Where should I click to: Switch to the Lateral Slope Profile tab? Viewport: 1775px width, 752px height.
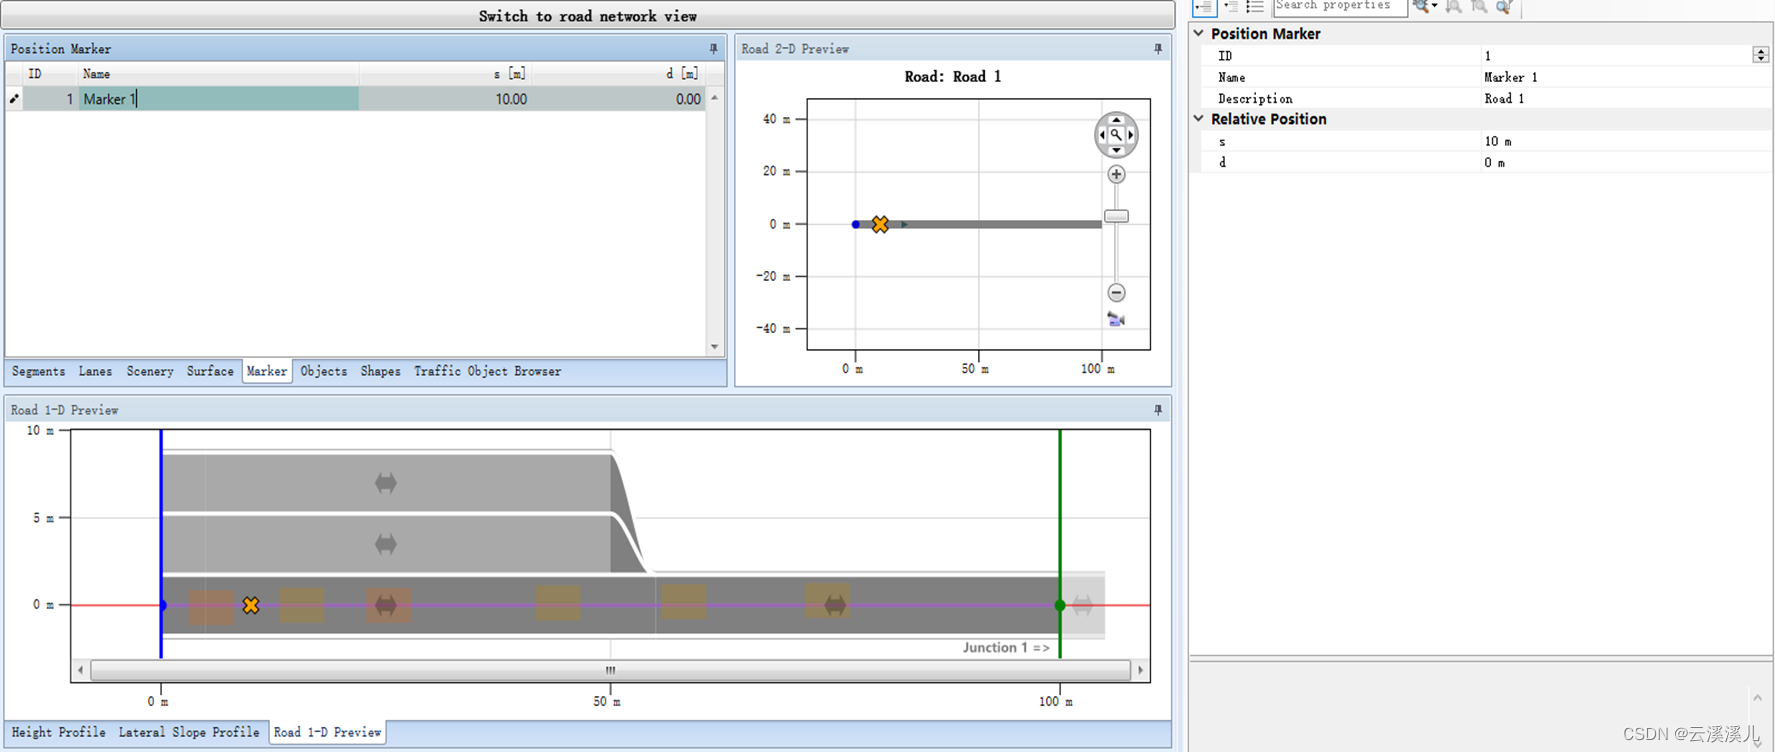coord(189,732)
